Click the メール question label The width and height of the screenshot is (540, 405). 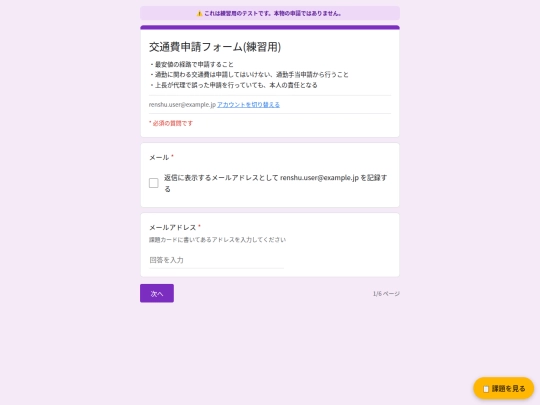pyautogui.click(x=159, y=157)
